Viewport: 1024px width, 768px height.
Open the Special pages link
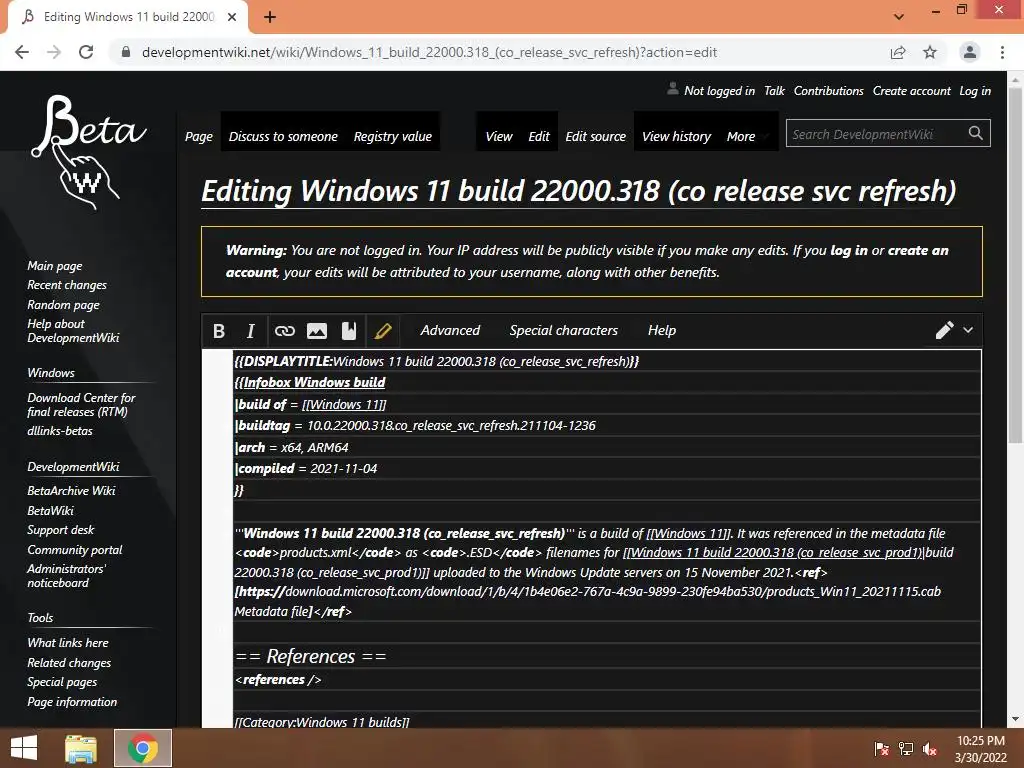[x=62, y=682]
